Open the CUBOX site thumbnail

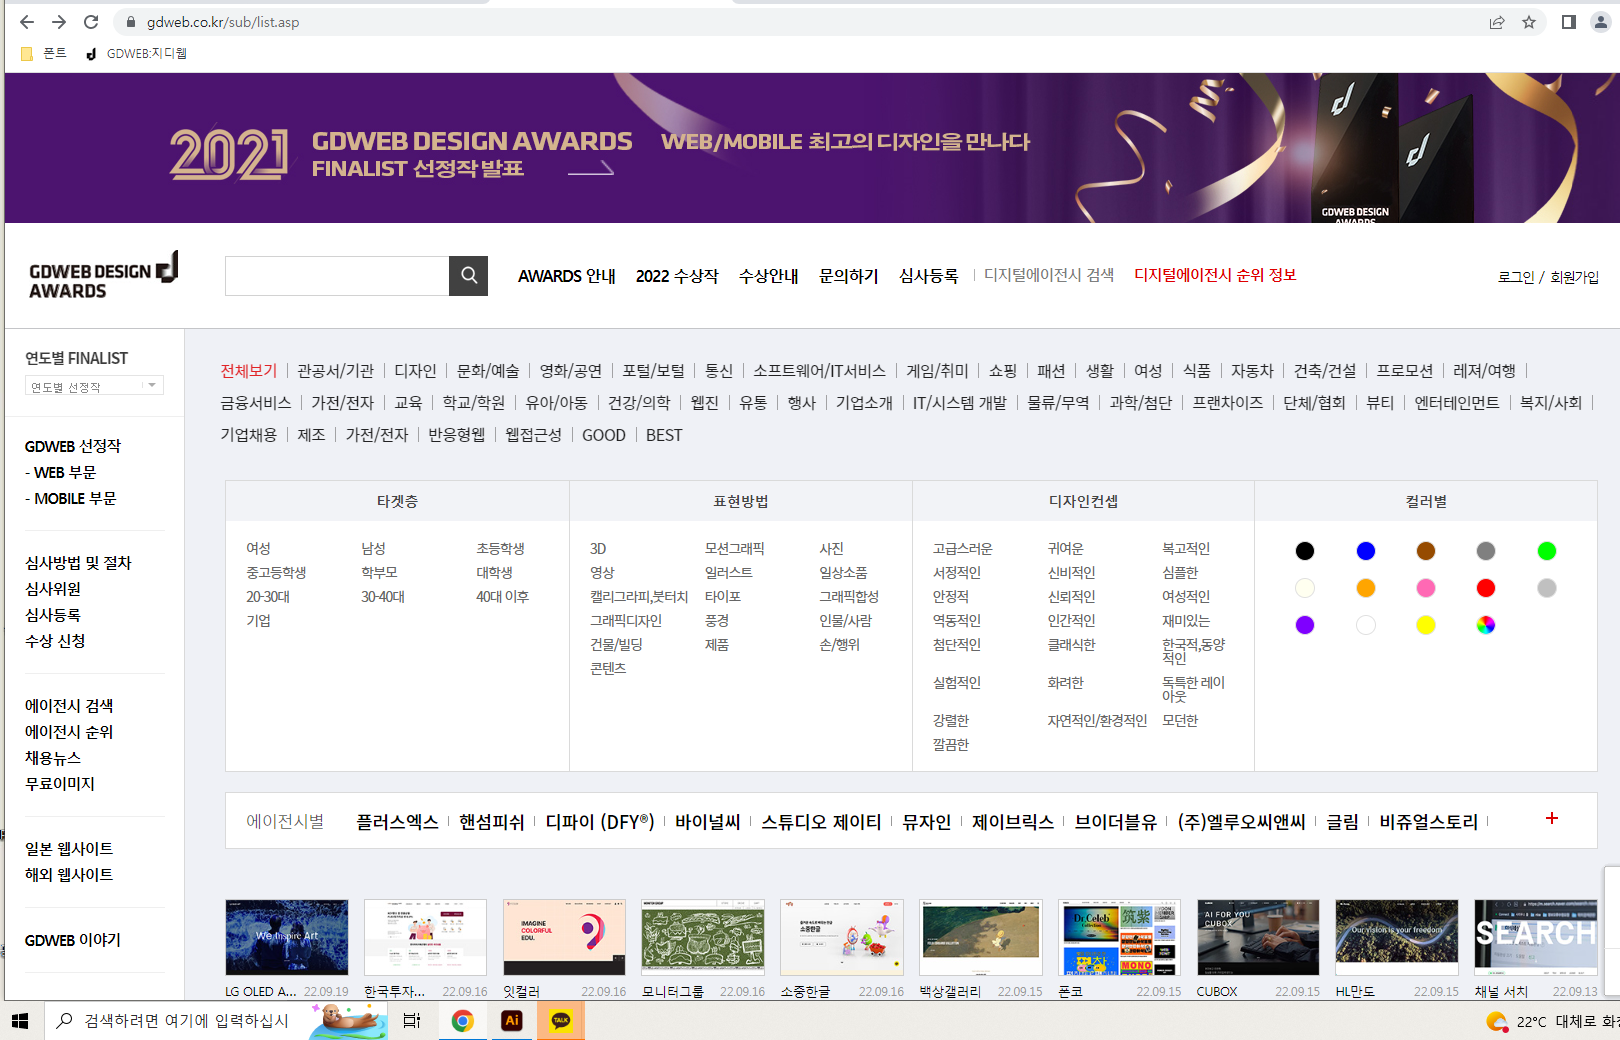pyautogui.click(x=1258, y=937)
